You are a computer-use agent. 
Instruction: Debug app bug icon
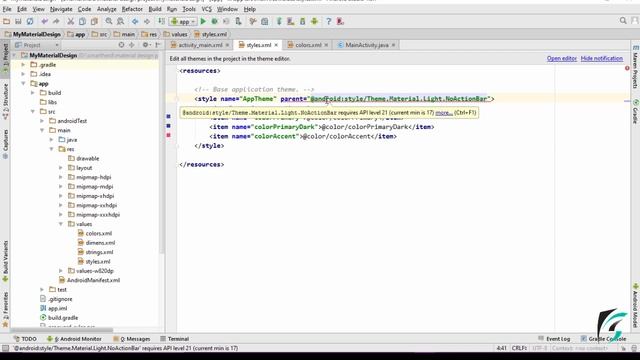point(214,21)
